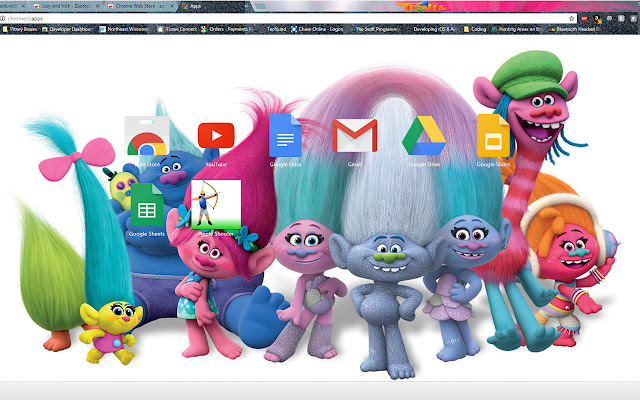Open the Gmail app
Viewport: 640px width, 400px height.
click(x=354, y=136)
